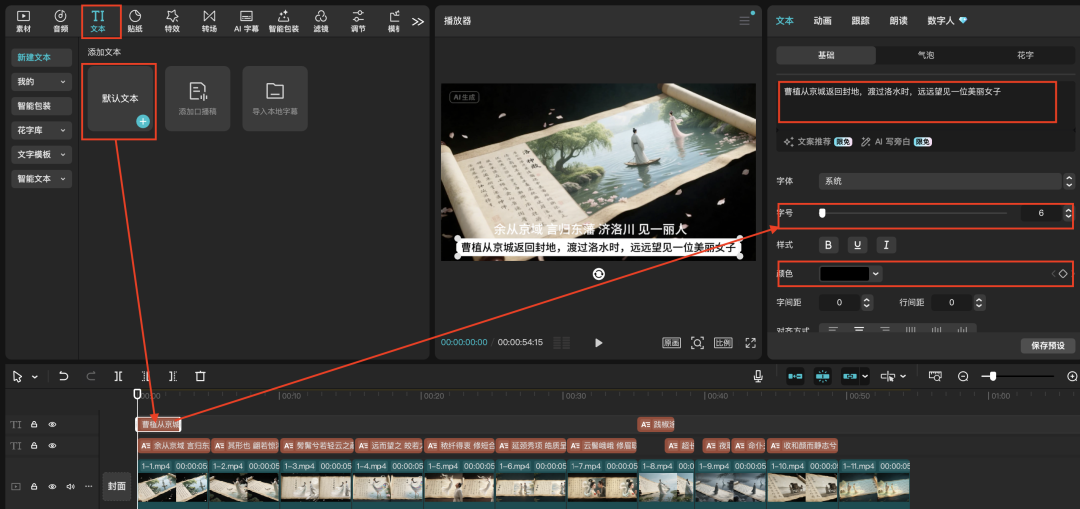
Task: Open the 素材 media tab
Action: point(23,21)
